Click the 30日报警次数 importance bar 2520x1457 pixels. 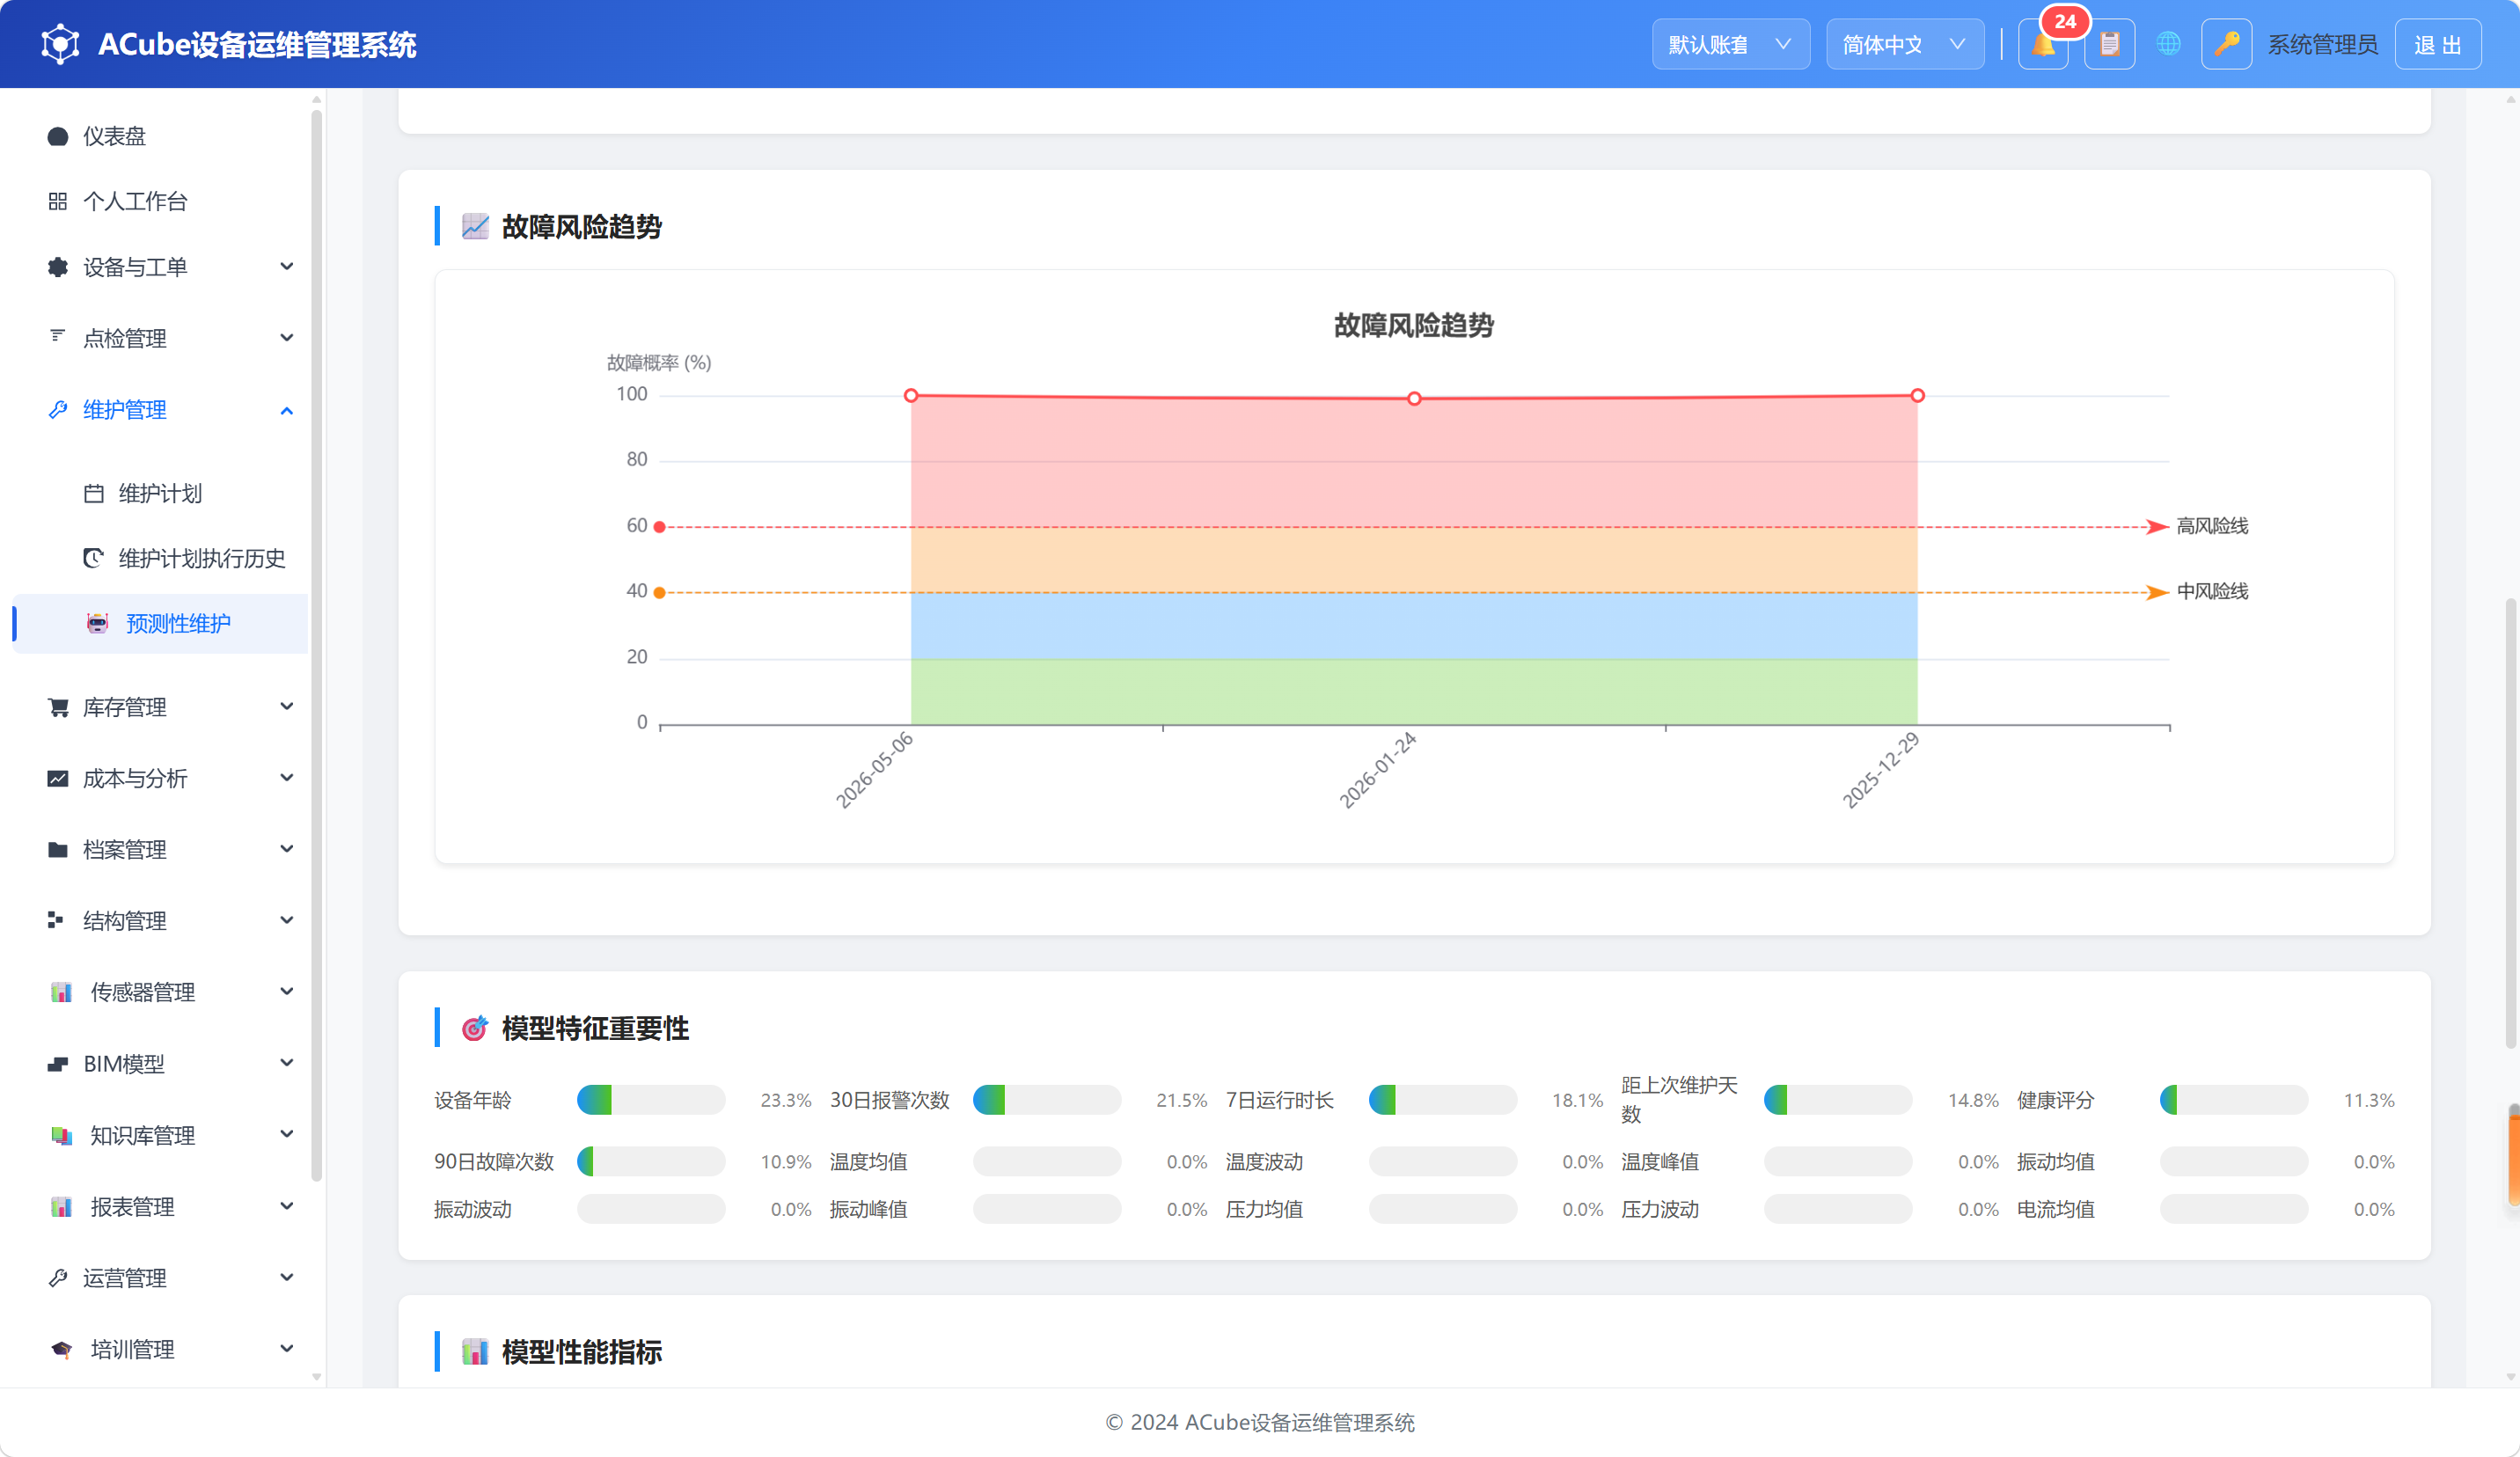click(1047, 1100)
